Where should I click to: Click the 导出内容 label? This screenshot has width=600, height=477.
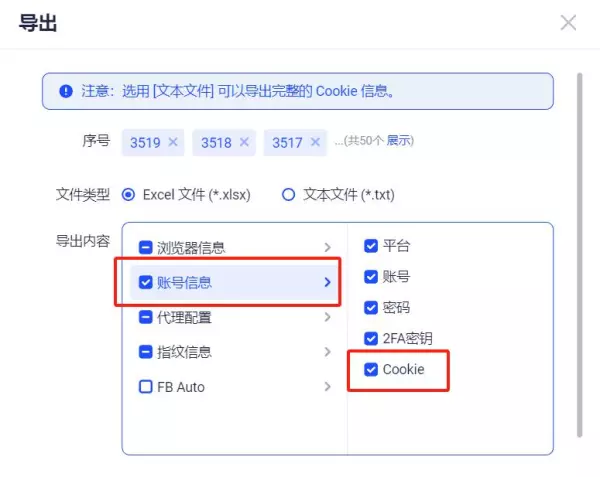click(83, 241)
